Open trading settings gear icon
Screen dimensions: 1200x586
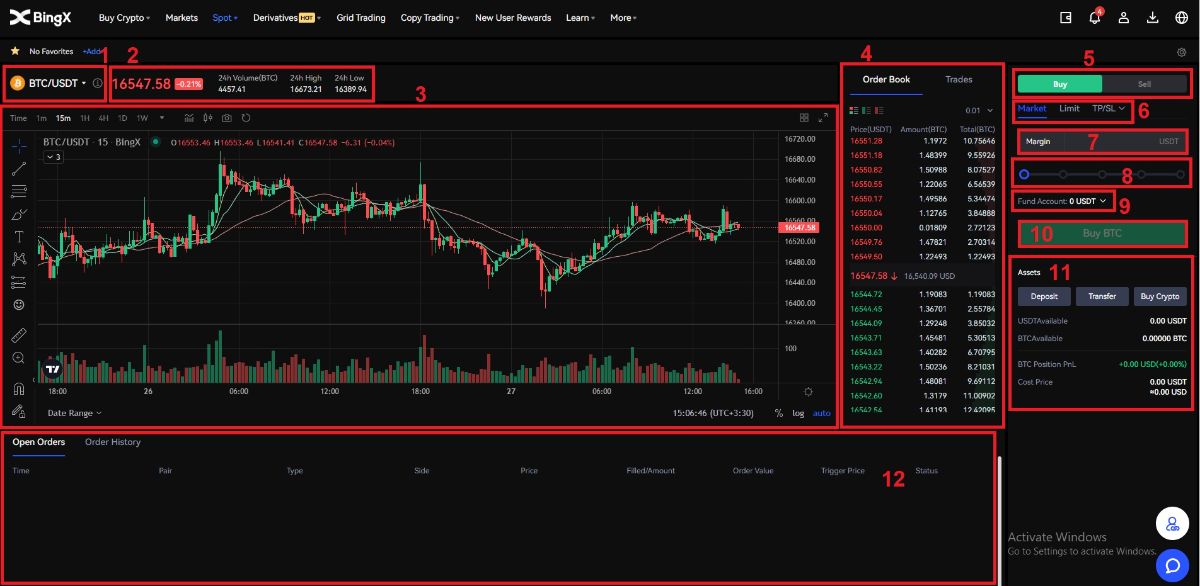click(1182, 51)
